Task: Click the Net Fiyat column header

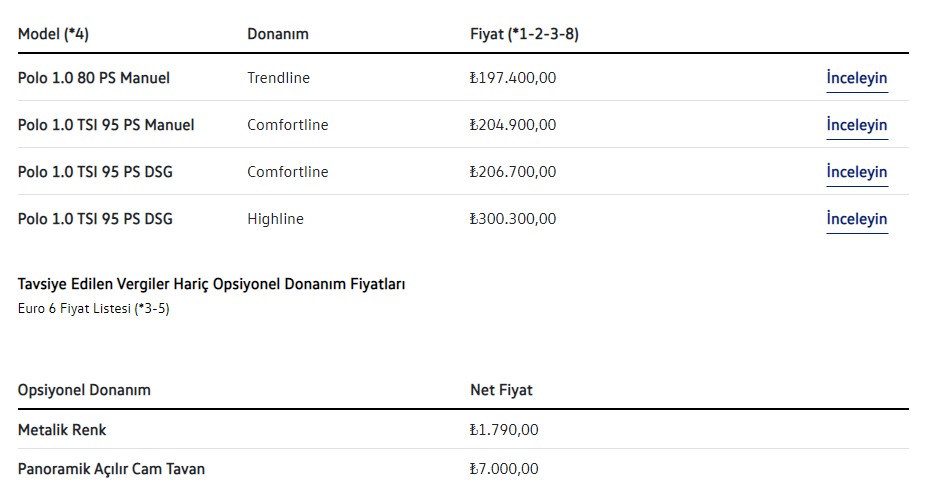Action: (501, 390)
